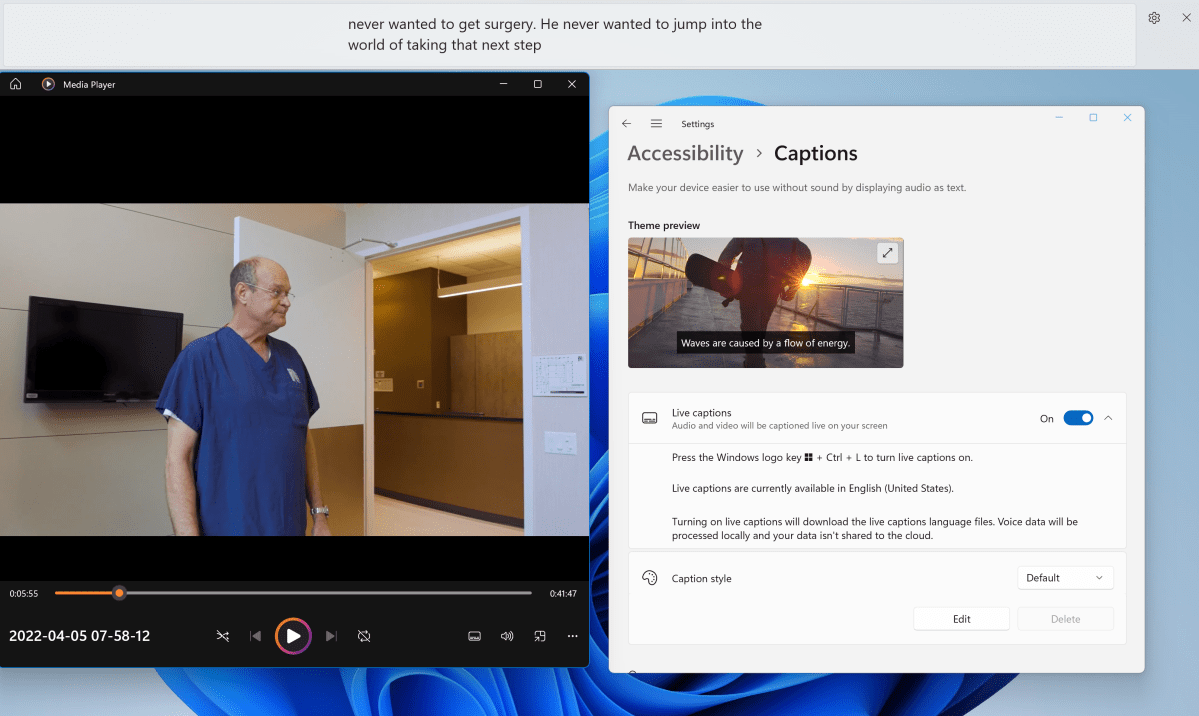This screenshot has width=1199, height=716.
Task: Click the Media Player app logo
Action: 48,84
